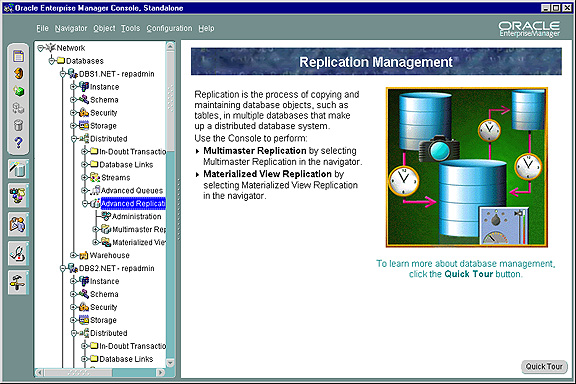Collapse the Databases folder node
576x384 pixels.
tap(51, 61)
